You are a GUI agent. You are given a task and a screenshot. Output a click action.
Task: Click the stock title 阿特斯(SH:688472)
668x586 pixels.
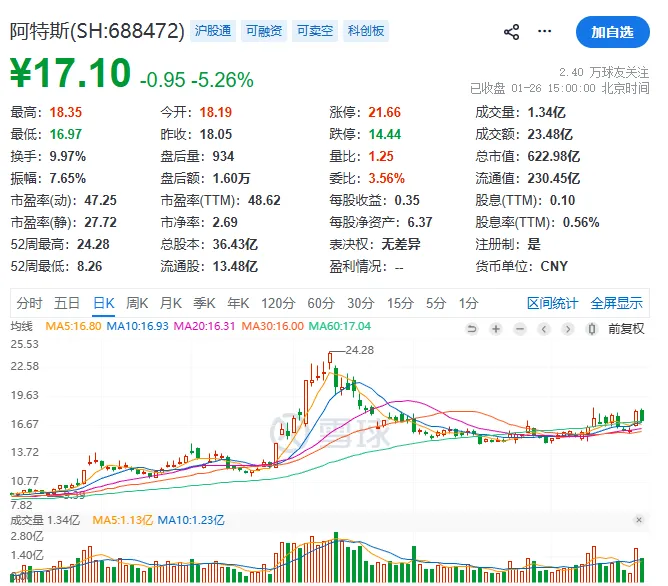pyautogui.click(x=98, y=31)
